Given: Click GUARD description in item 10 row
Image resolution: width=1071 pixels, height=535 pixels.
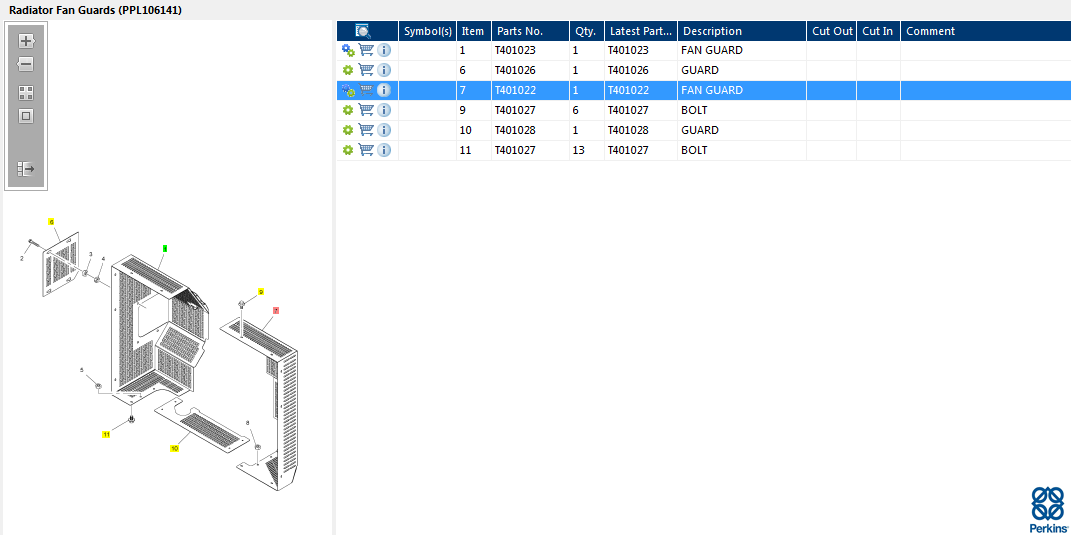Looking at the screenshot, I should point(699,130).
